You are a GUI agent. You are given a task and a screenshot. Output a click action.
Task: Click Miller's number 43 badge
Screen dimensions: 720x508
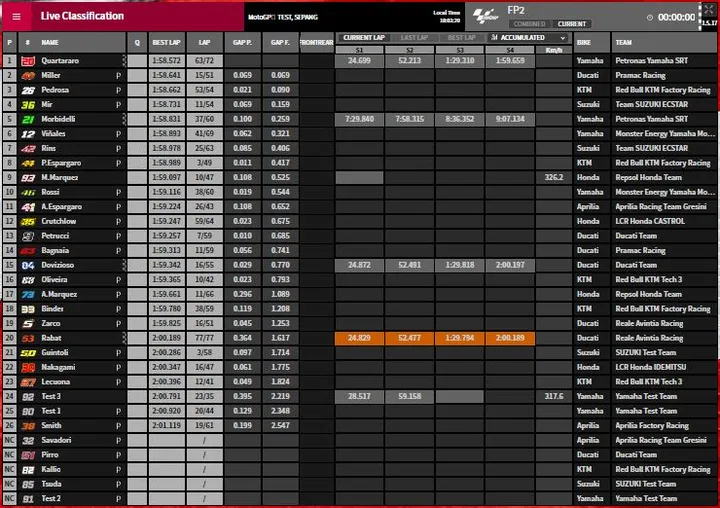28,75
